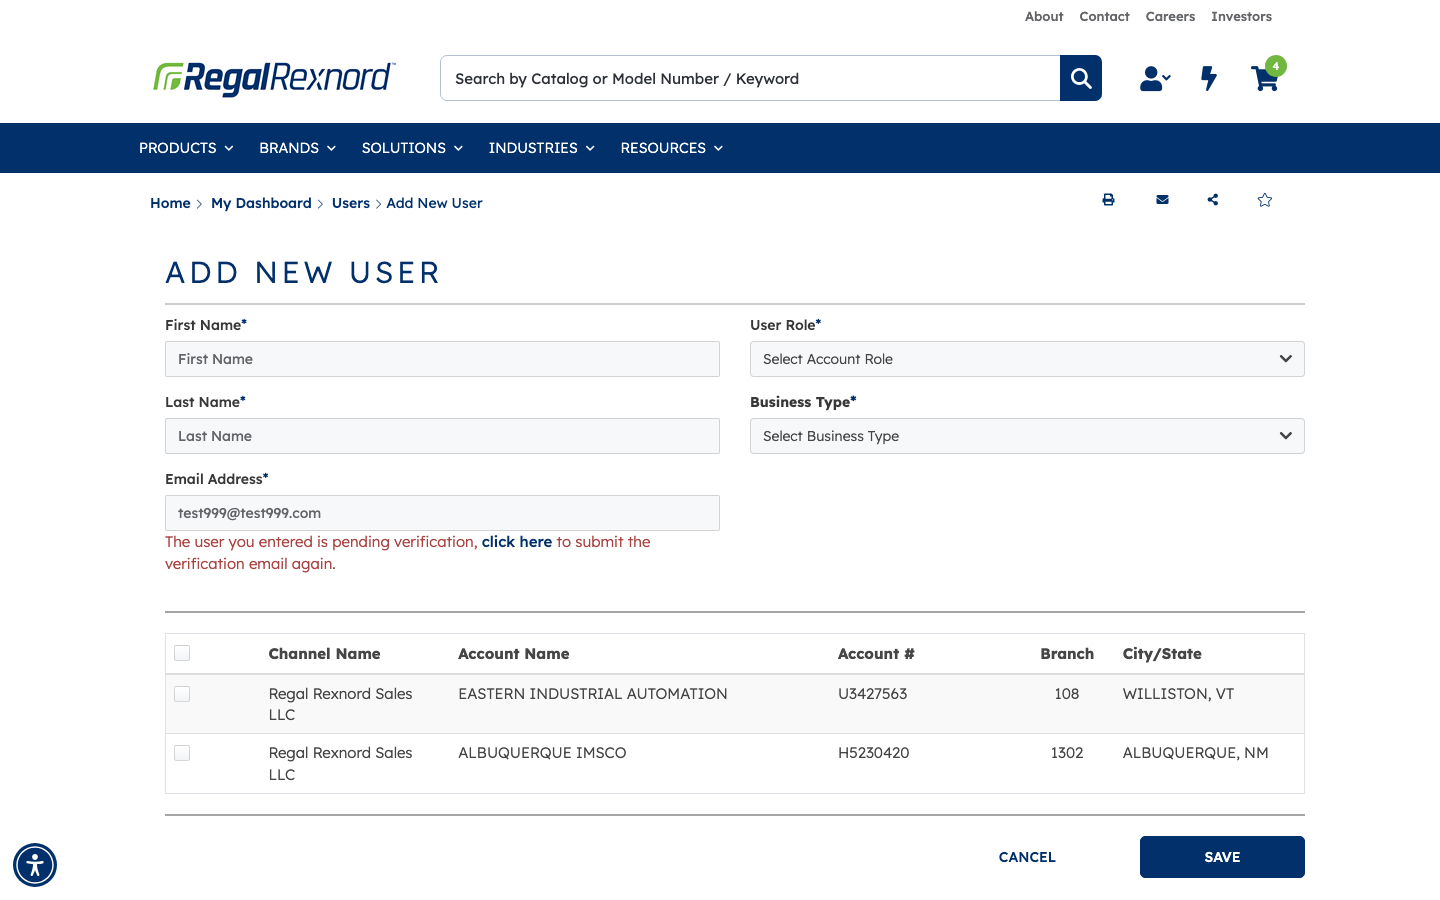Open the Investors link
1440x900 pixels.
1241,17
